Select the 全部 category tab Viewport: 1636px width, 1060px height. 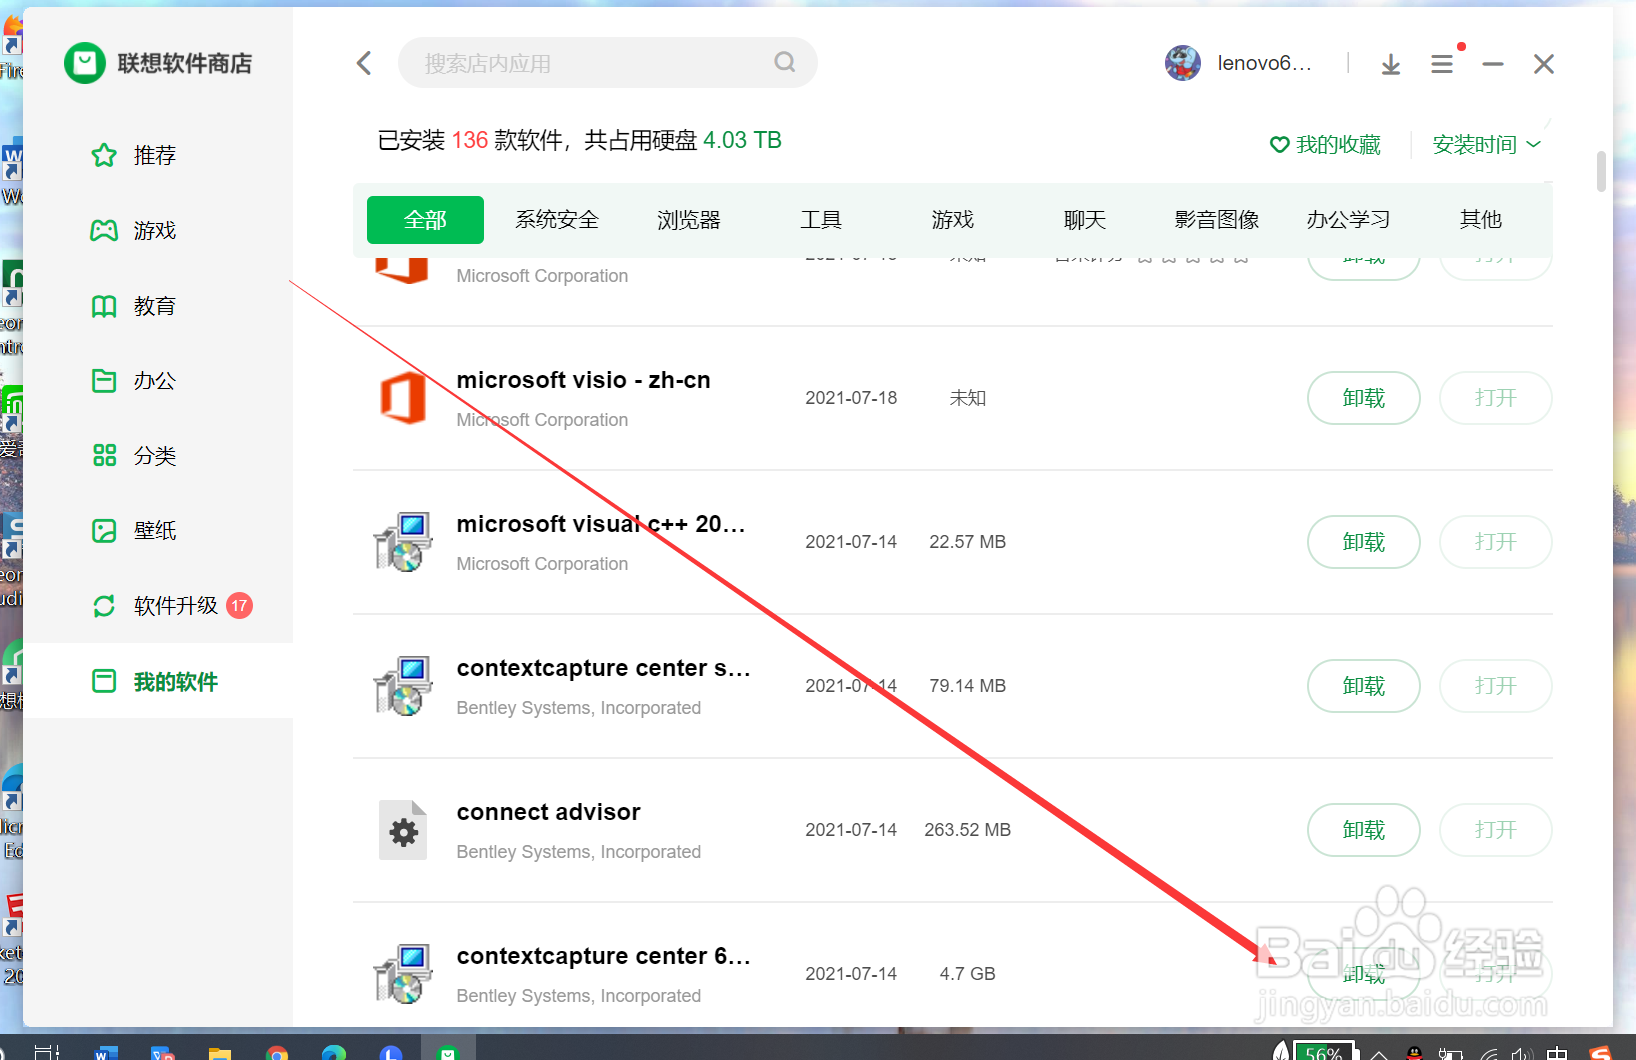[425, 220]
